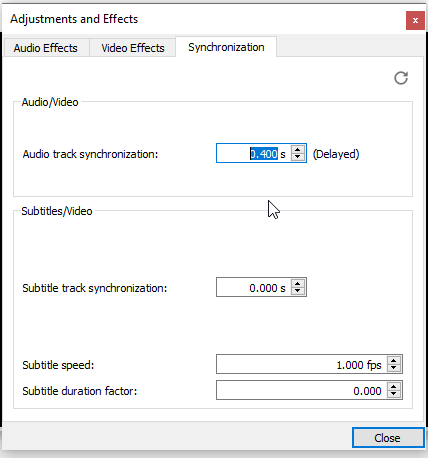Select the Synchronization tab
The image size is (428, 458).
click(x=226, y=47)
